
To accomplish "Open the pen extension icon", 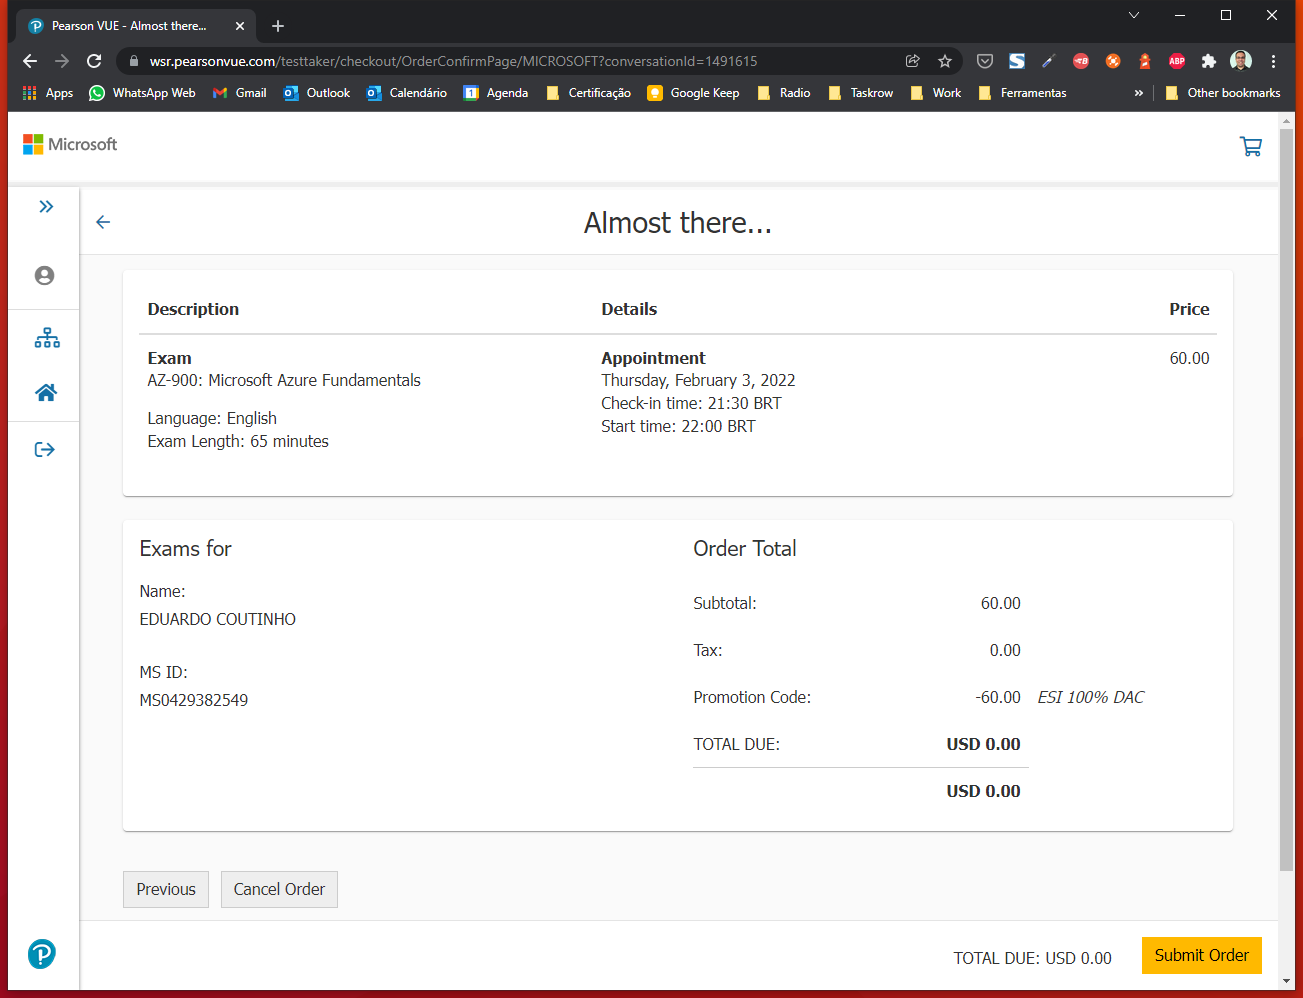I will 1049,61.
